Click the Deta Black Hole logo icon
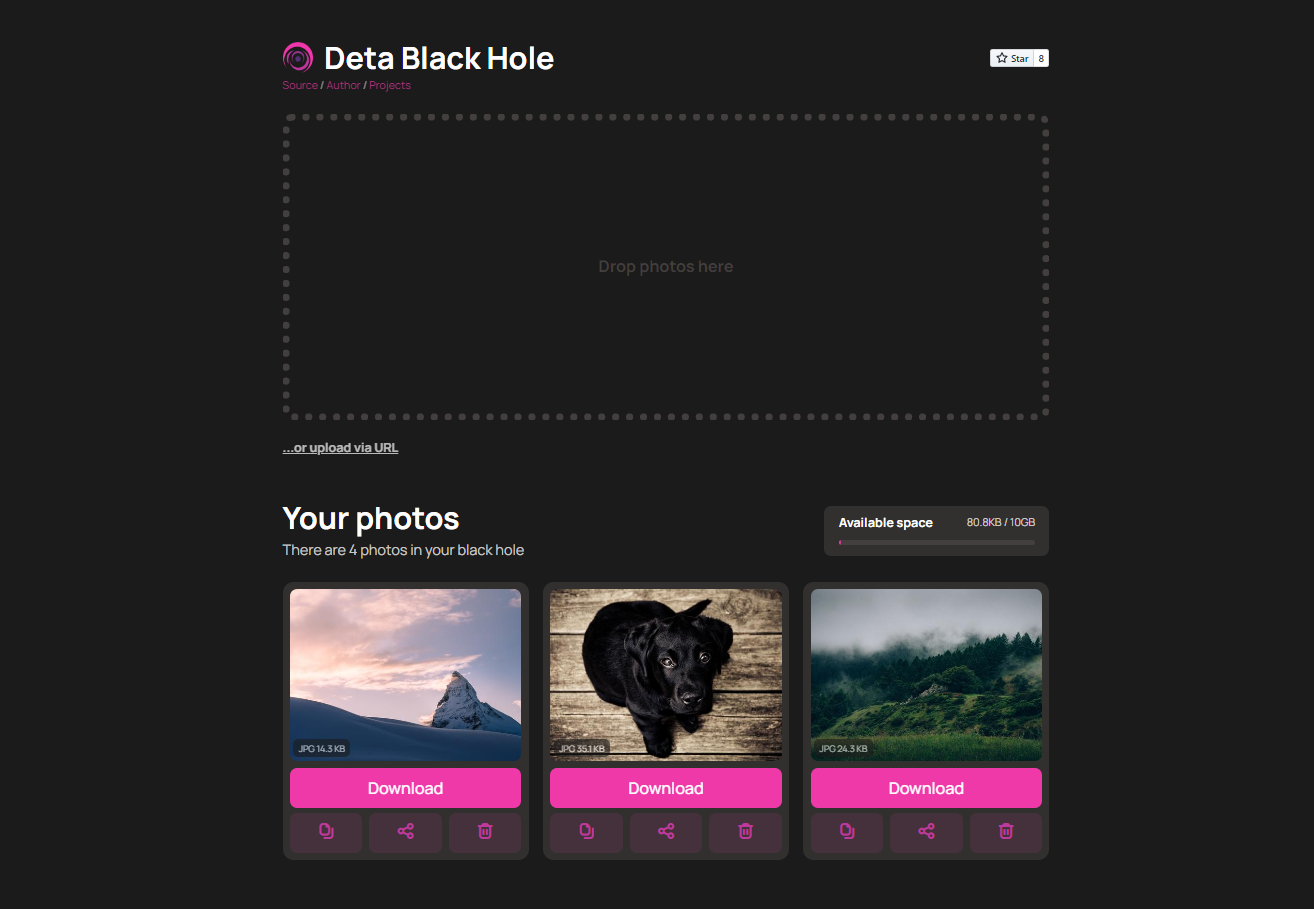 [298, 58]
